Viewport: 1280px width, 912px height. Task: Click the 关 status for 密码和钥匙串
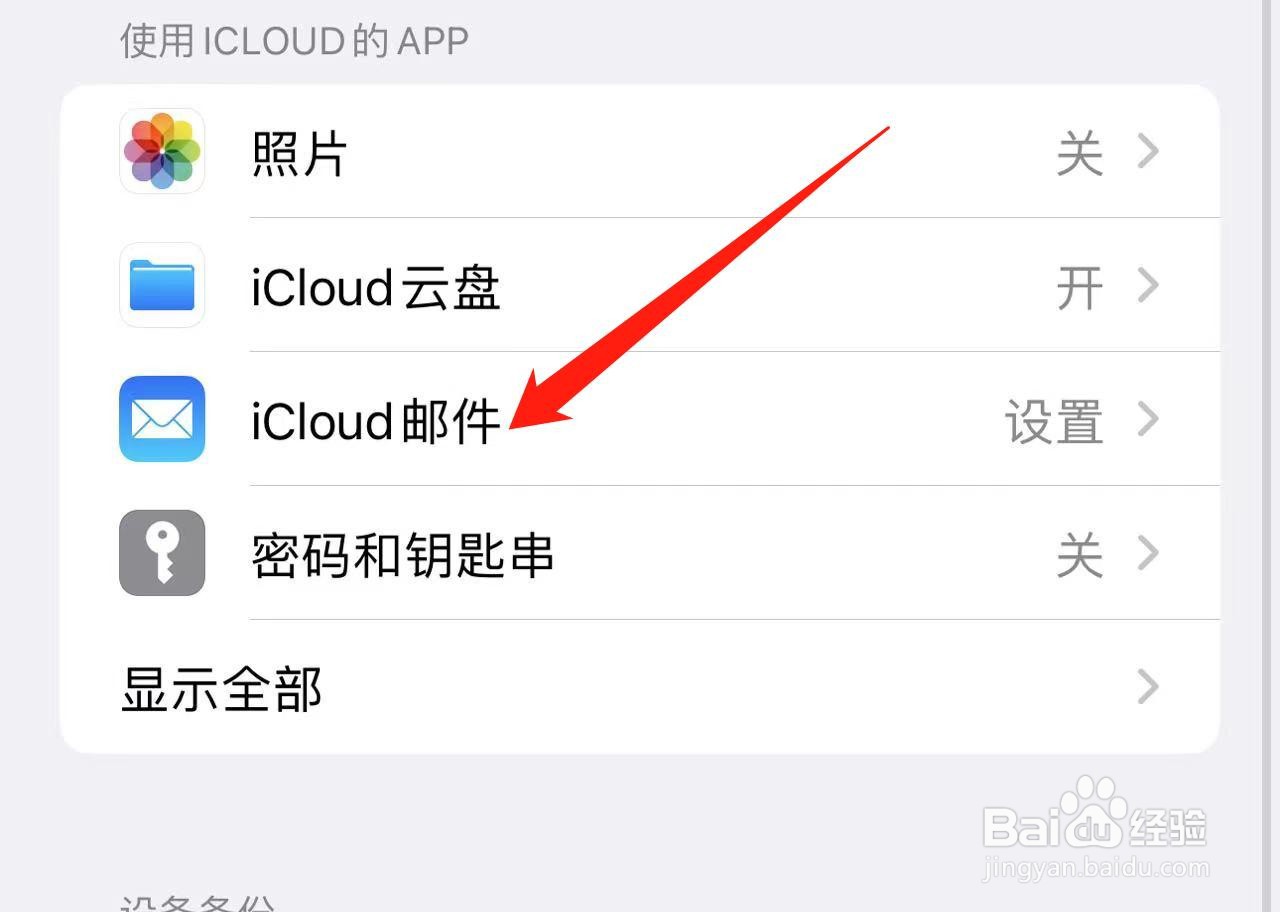point(1080,557)
